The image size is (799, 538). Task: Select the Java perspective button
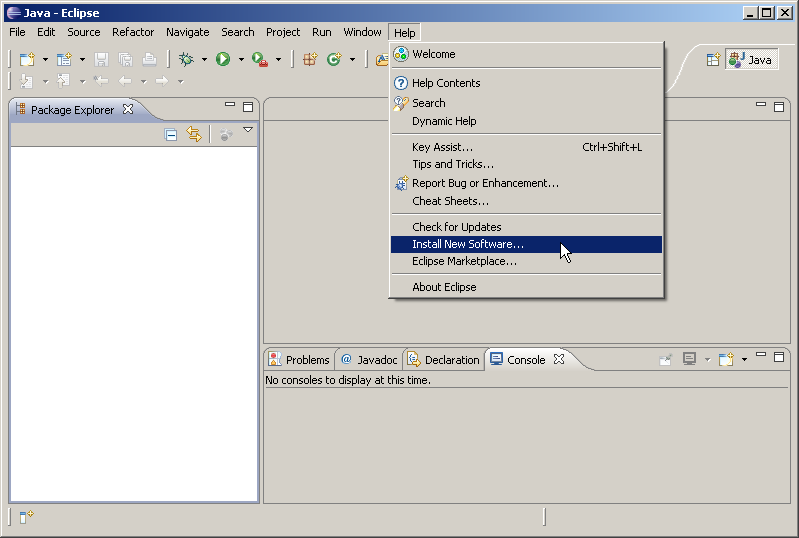click(x=751, y=60)
